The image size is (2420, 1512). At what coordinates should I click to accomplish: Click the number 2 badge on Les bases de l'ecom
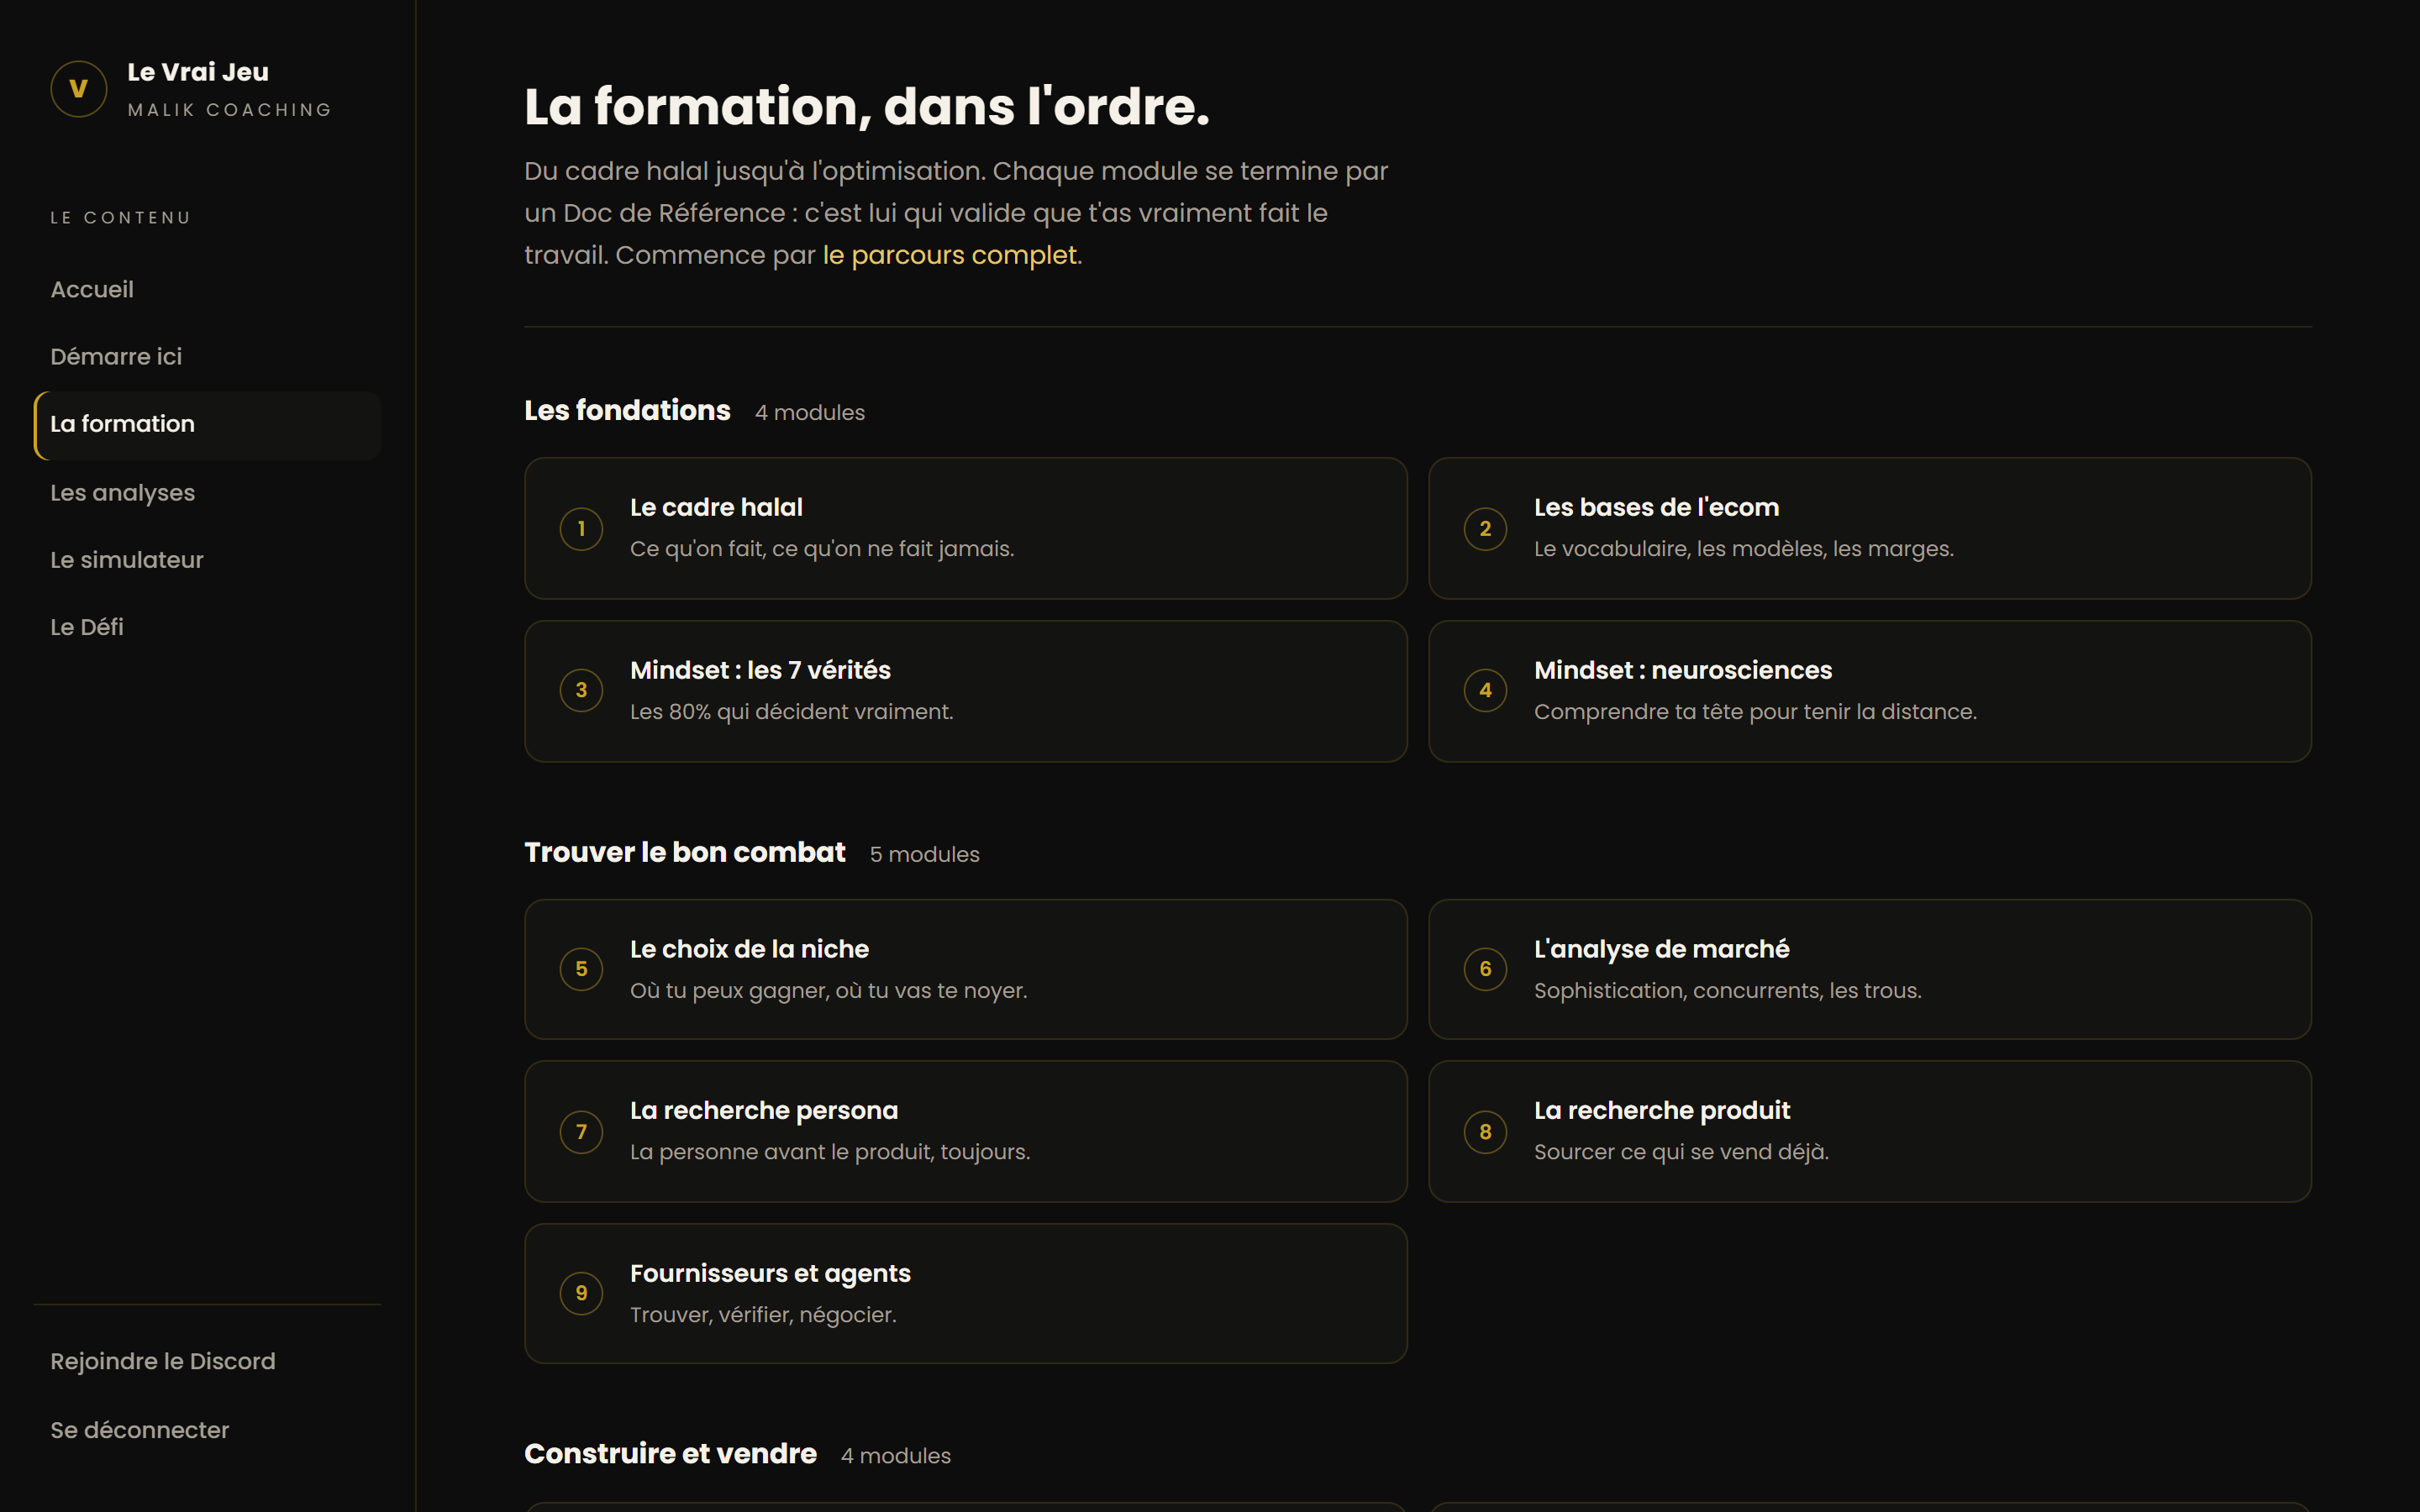click(x=1485, y=529)
